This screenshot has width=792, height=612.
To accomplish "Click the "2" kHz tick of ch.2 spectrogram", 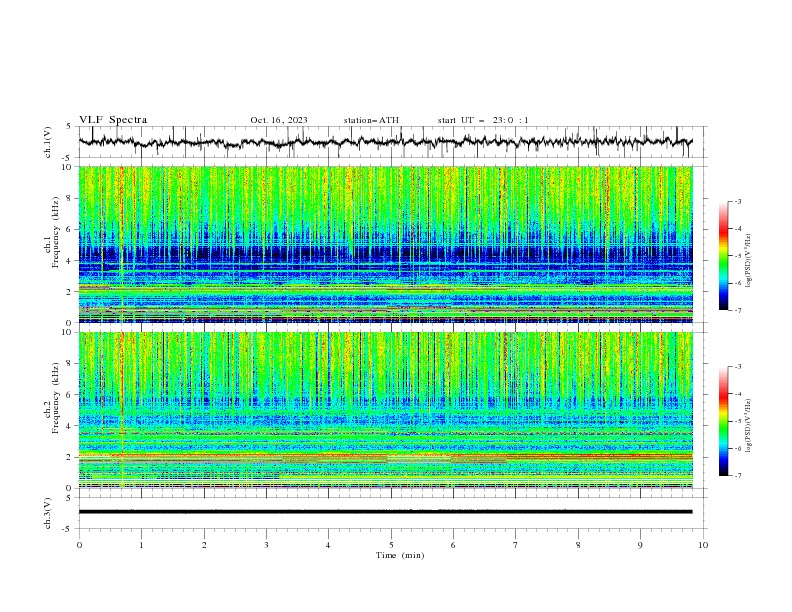I will [x=69, y=457].
